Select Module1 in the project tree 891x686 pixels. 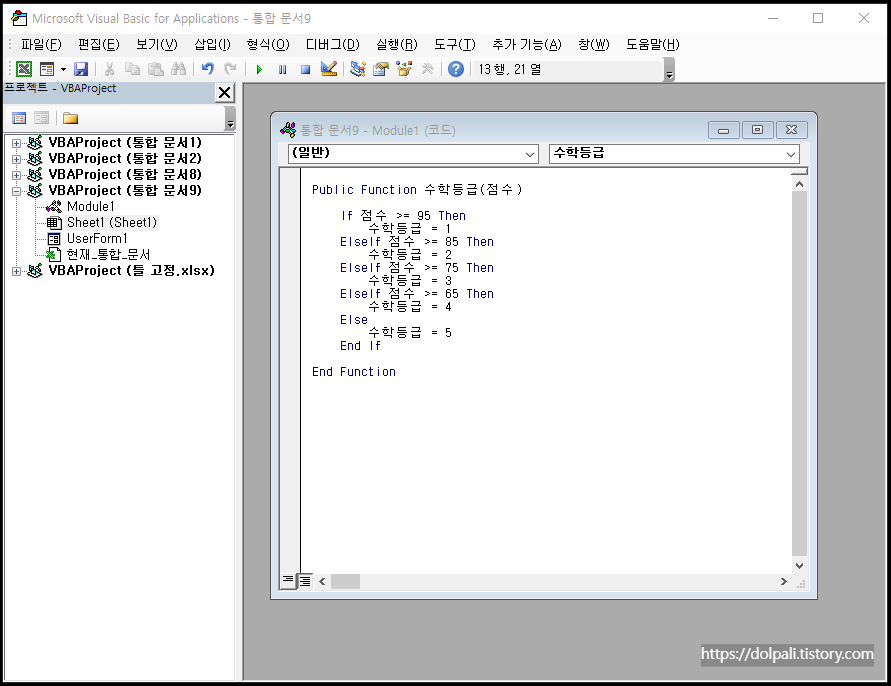(x=90, y=206)
